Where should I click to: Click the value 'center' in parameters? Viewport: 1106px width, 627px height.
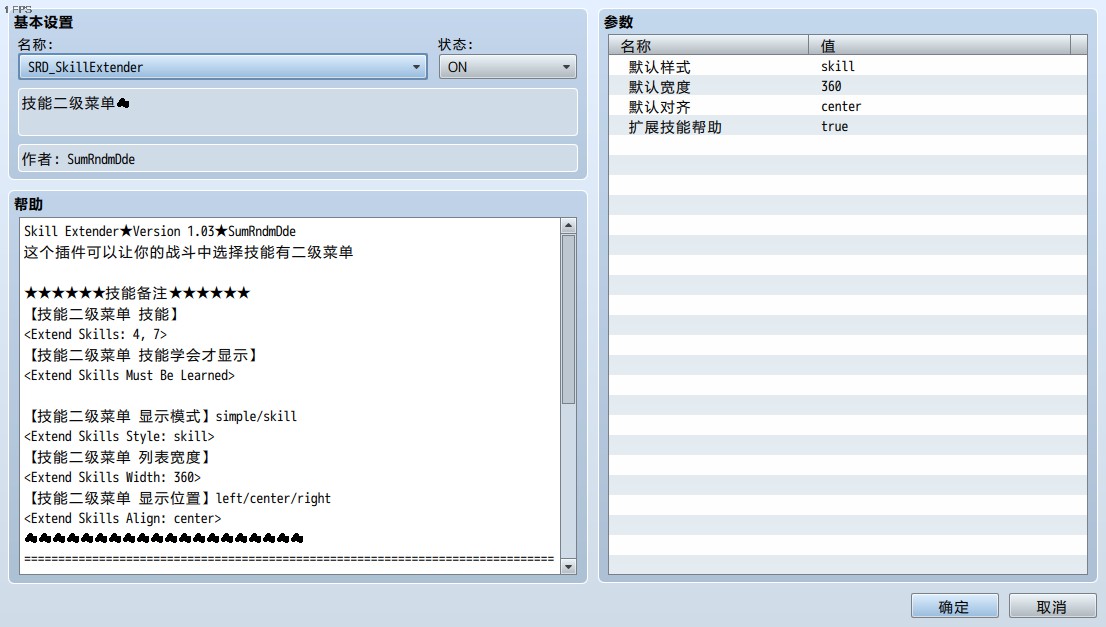click(841, 106)
